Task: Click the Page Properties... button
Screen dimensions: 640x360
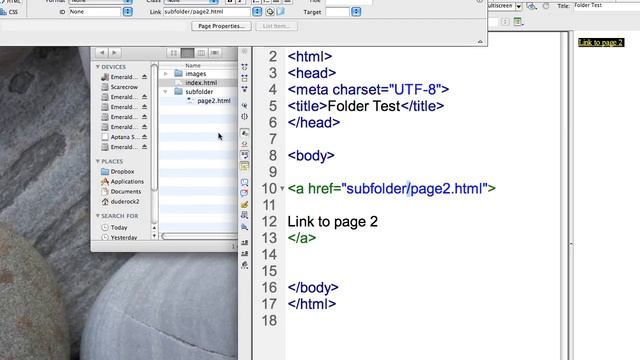Action: click(x=221, y=26)
